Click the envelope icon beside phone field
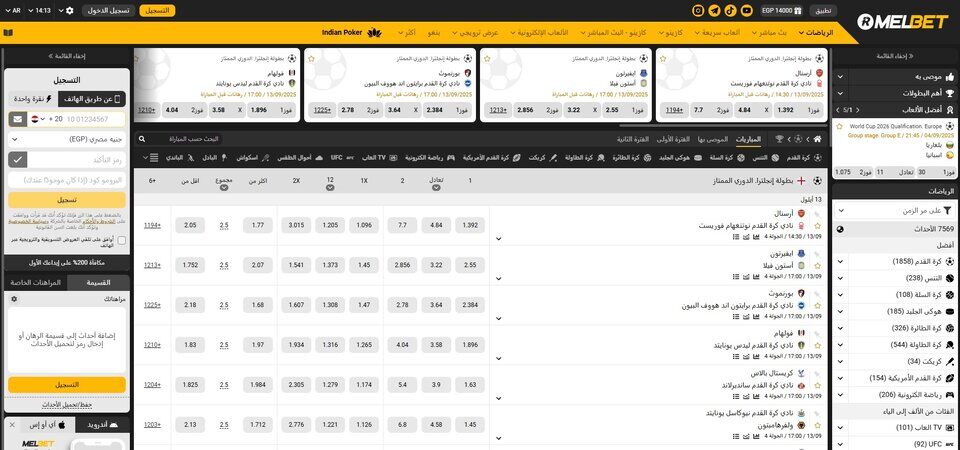The height and width of the screenshot is (450, 960). coord(18,119)
